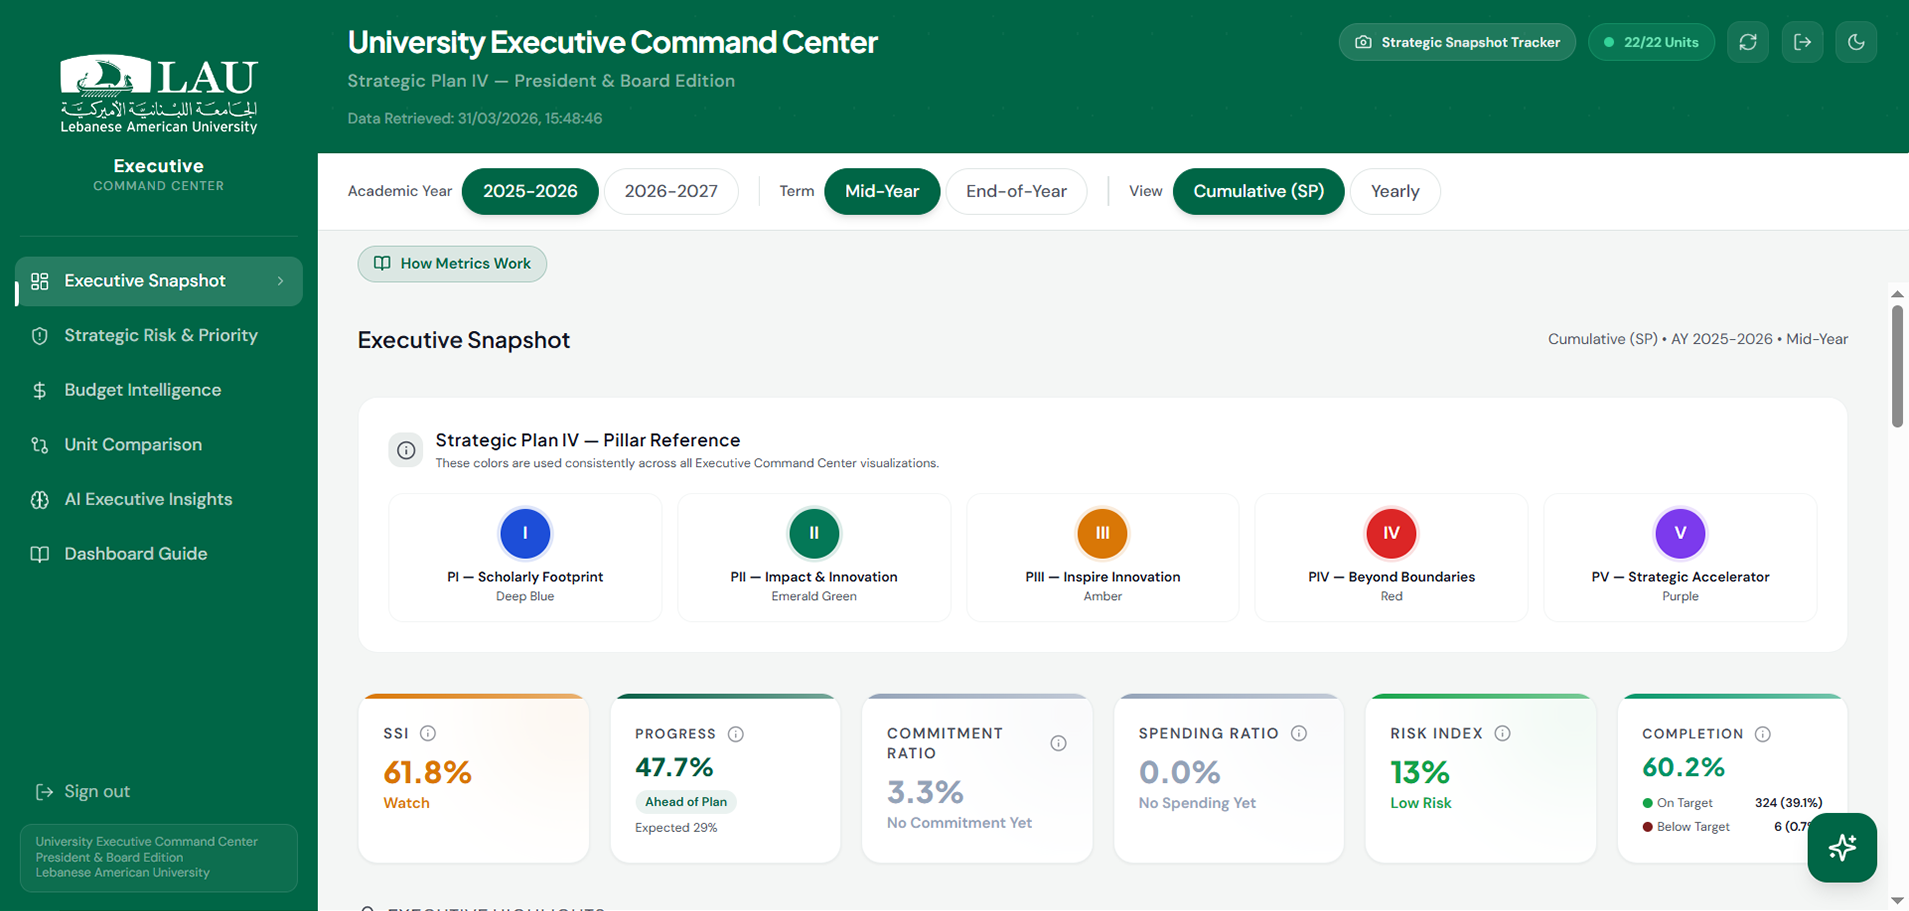
Task: Open the floating AI sparkle assistant button
Action: [1841, 847]
